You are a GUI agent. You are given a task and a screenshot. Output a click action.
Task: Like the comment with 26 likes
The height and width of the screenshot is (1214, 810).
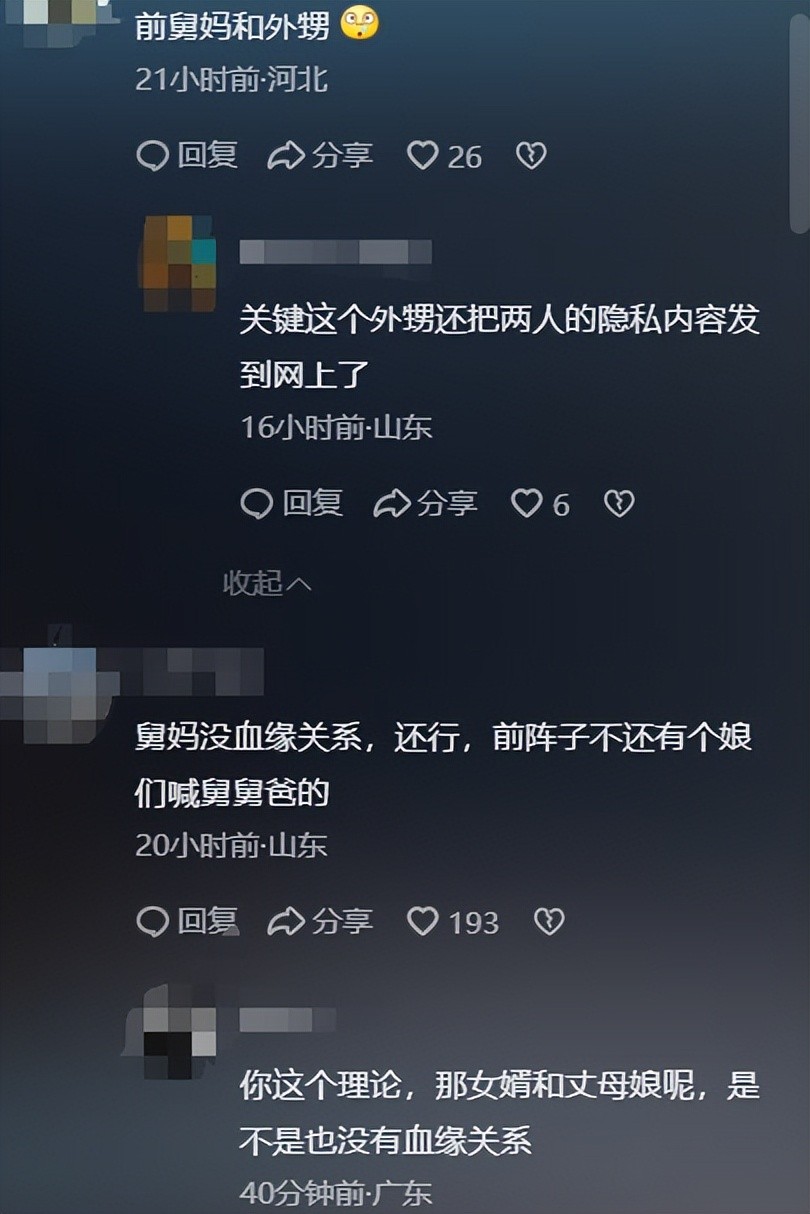444,156
